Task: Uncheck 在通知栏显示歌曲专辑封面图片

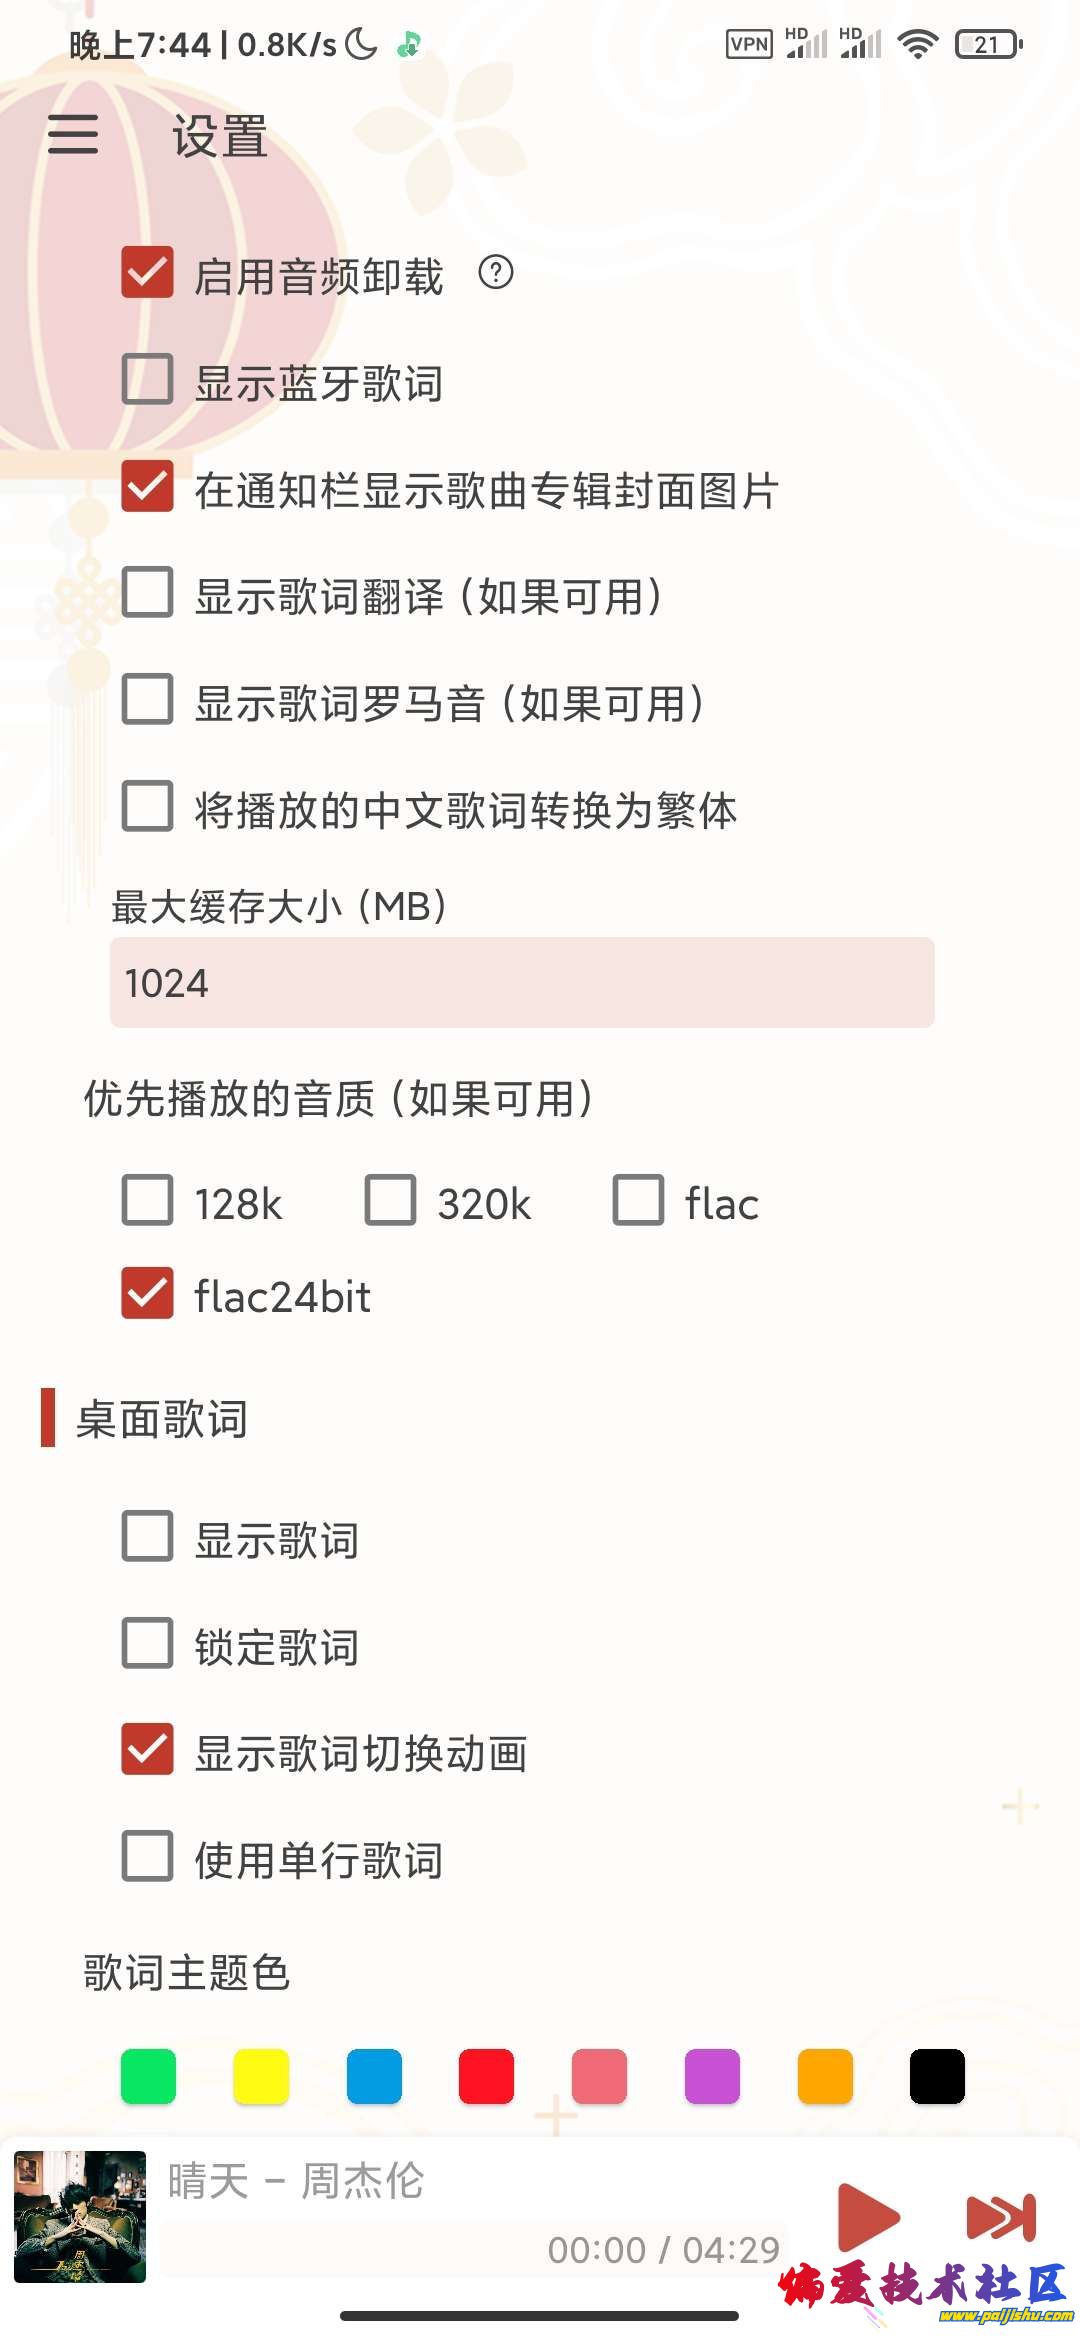Action: coord(147,490)
